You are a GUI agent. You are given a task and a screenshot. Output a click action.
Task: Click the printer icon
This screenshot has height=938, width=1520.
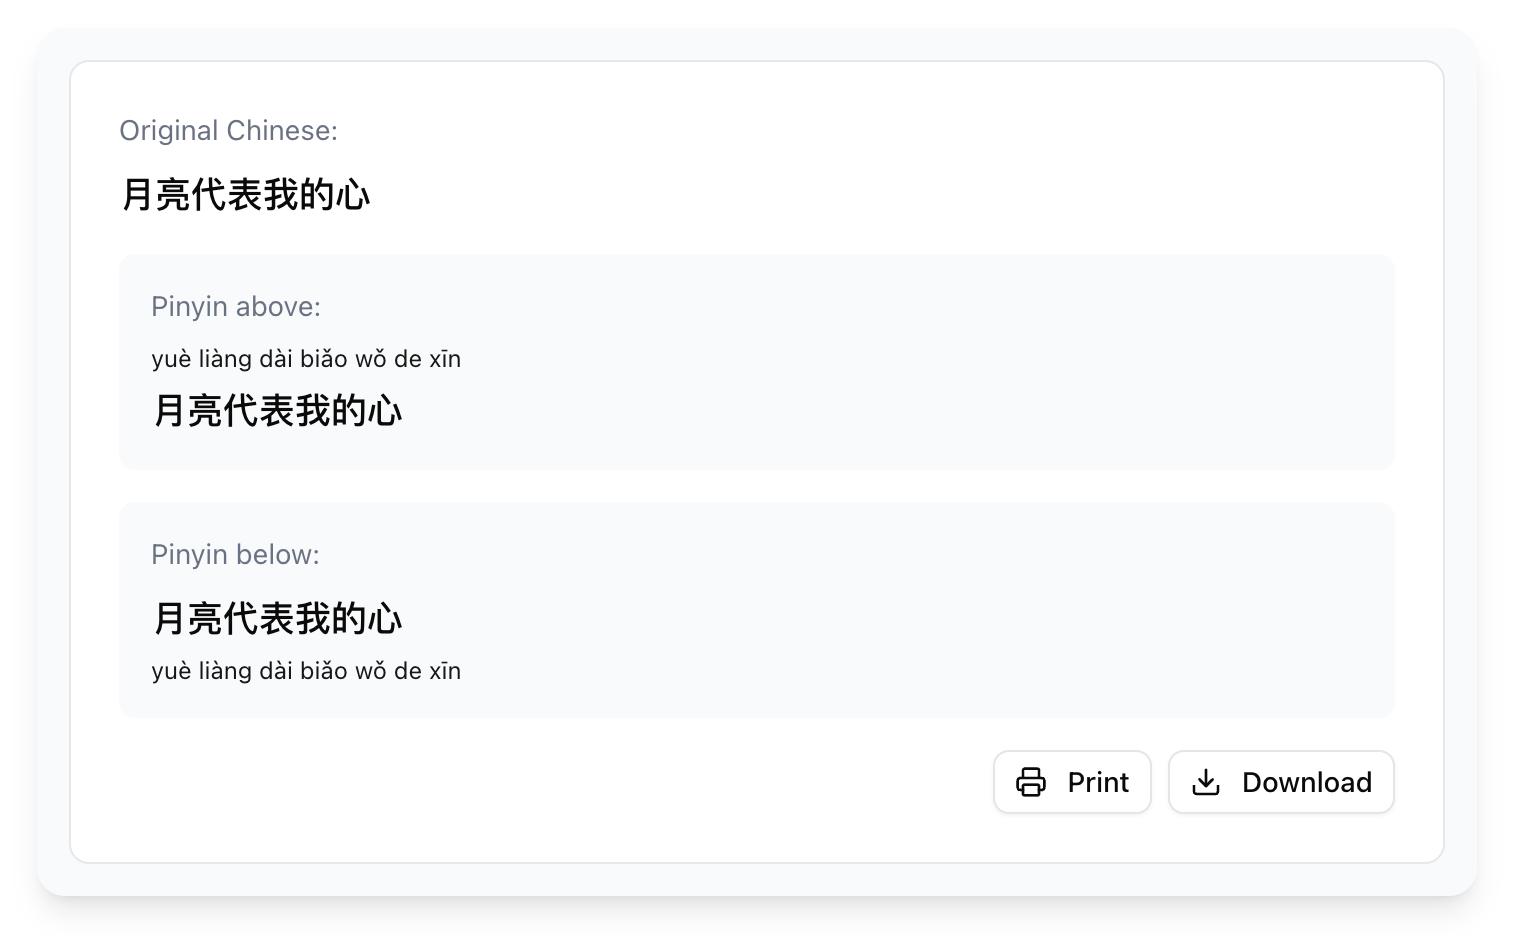pos(1031,782)
